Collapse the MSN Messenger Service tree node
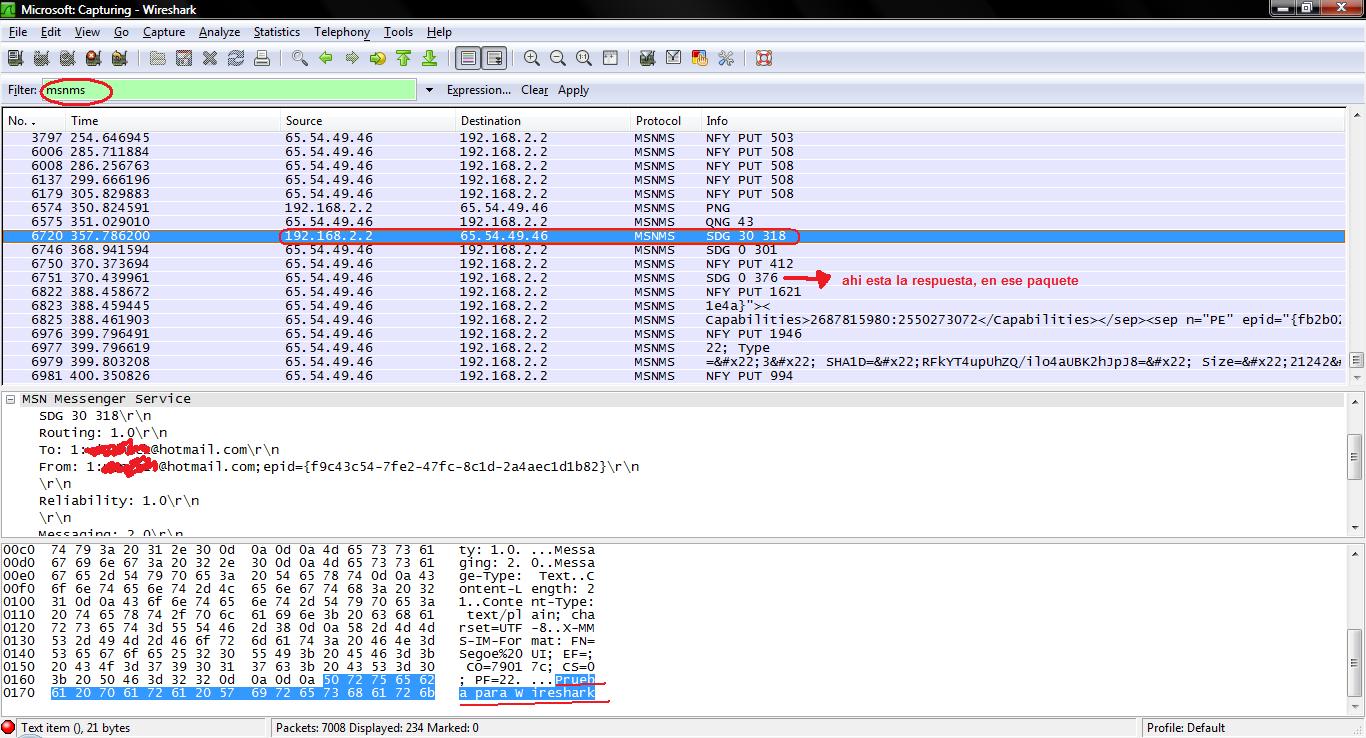Image resolution: width=1366 pixels, height=738 pixels. click(x=11, y=399)
